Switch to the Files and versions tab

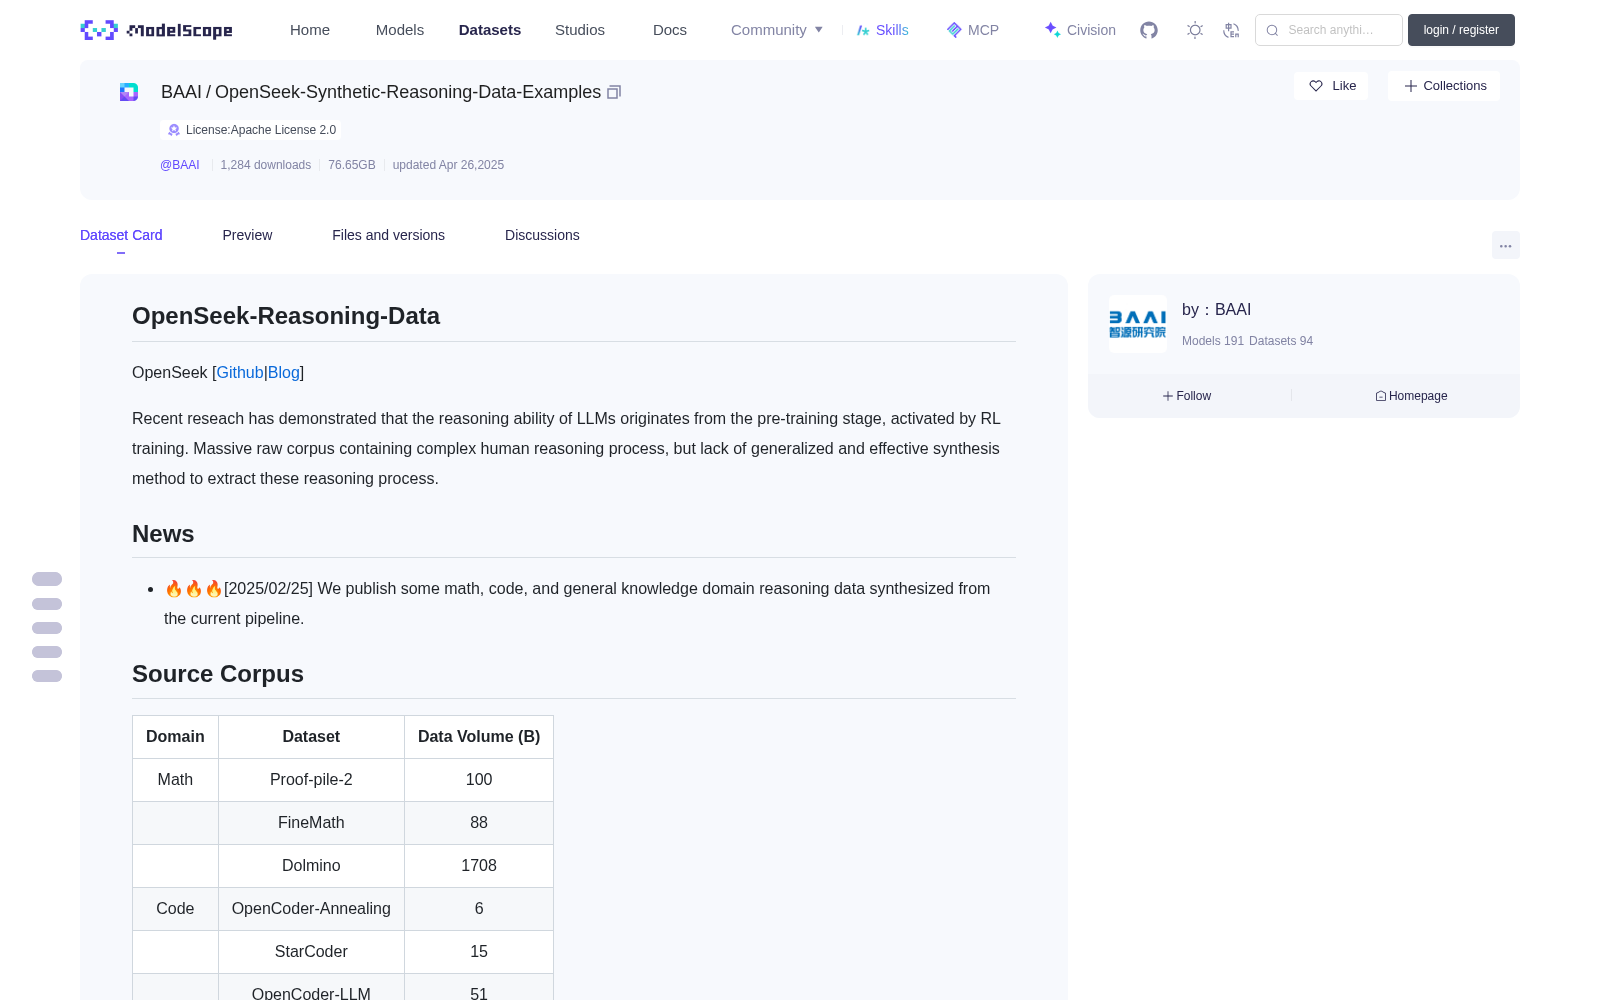(x=388, y=235)
